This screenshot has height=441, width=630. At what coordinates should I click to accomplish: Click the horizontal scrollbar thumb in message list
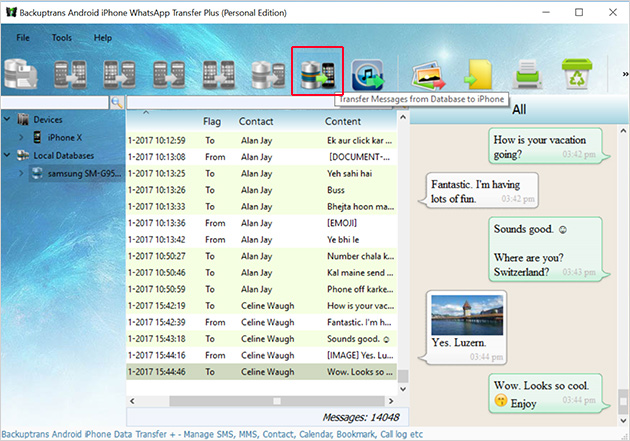tap(277, 401)
